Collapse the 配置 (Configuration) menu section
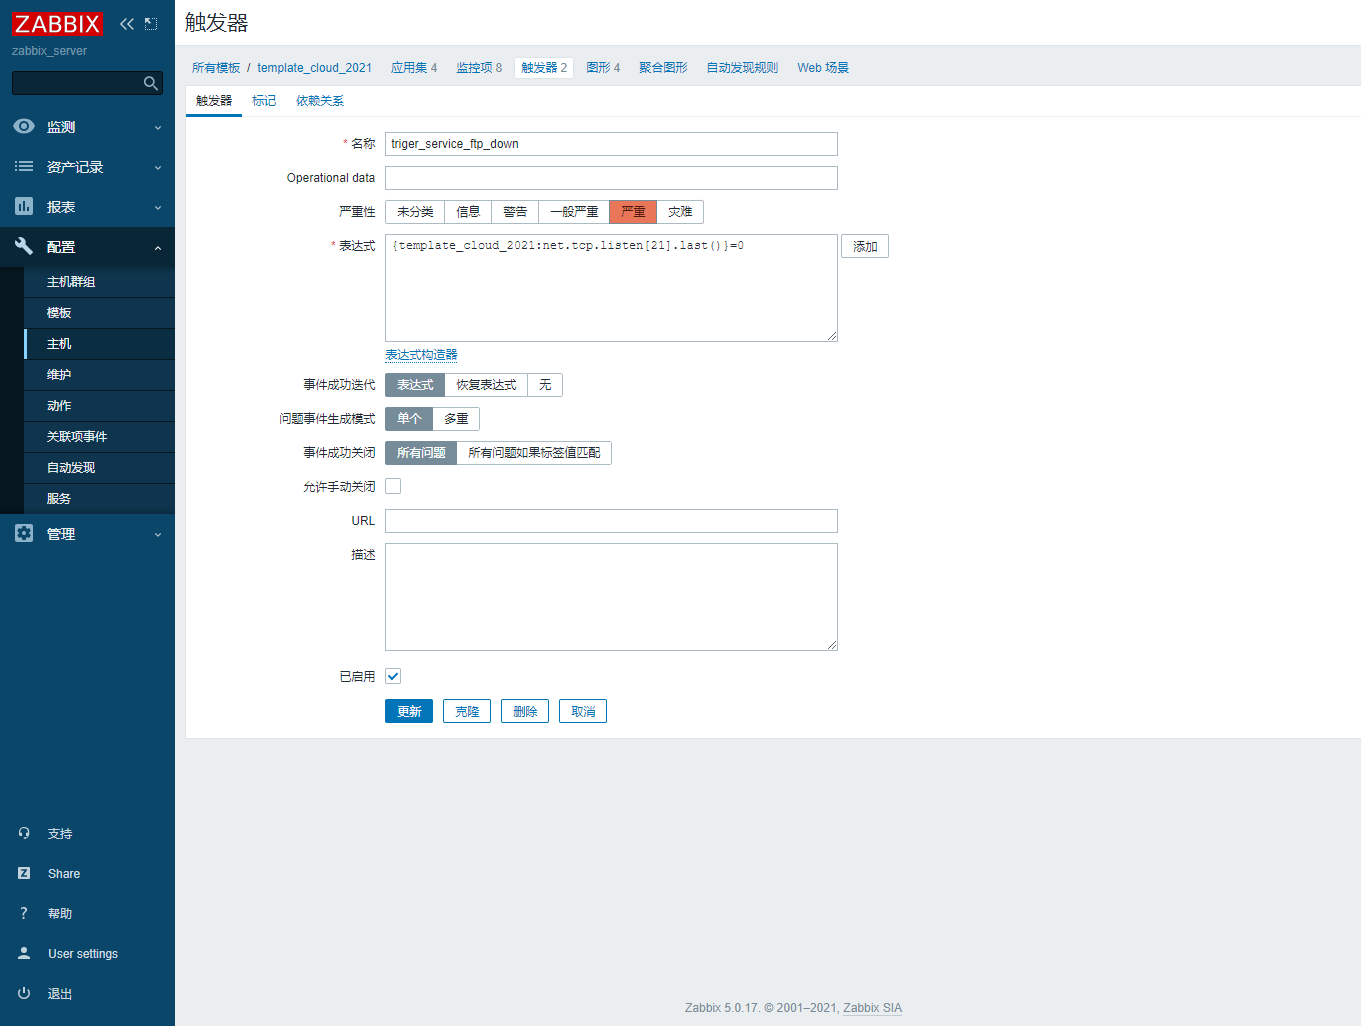 coord(87,247)
